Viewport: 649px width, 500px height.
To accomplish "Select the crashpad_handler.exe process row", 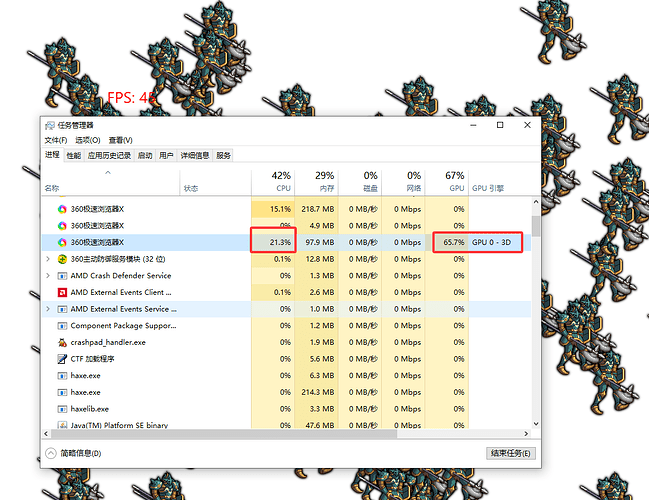I will pos(286,342).
